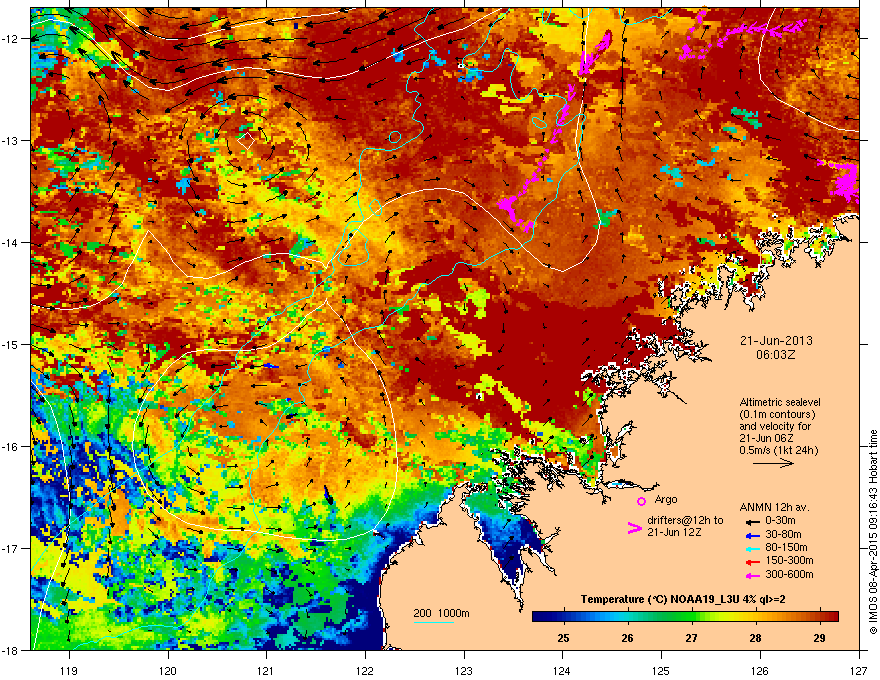880x680 pixels.
Task: Click longitude label '123' on x-axis
Action: [x=464, y=670]
